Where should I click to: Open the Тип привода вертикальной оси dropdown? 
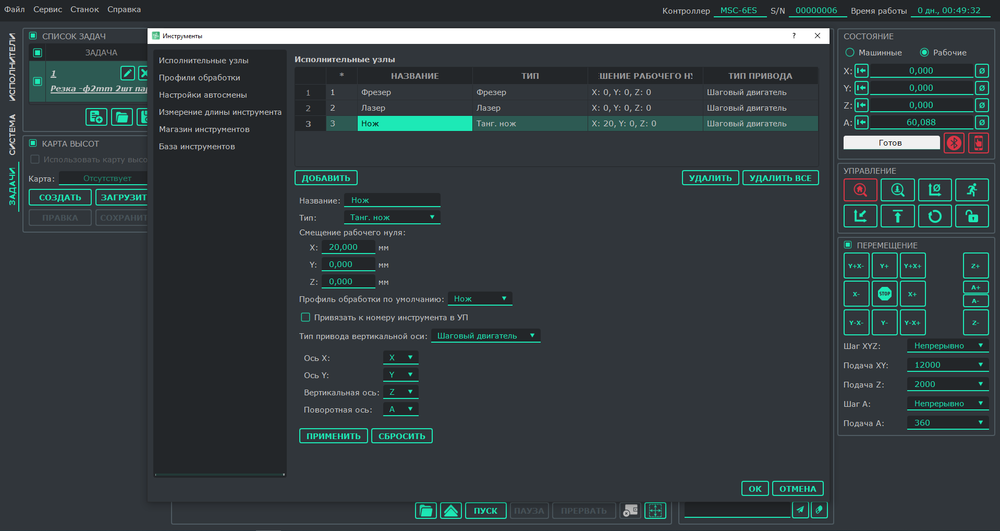pos(485,335)
